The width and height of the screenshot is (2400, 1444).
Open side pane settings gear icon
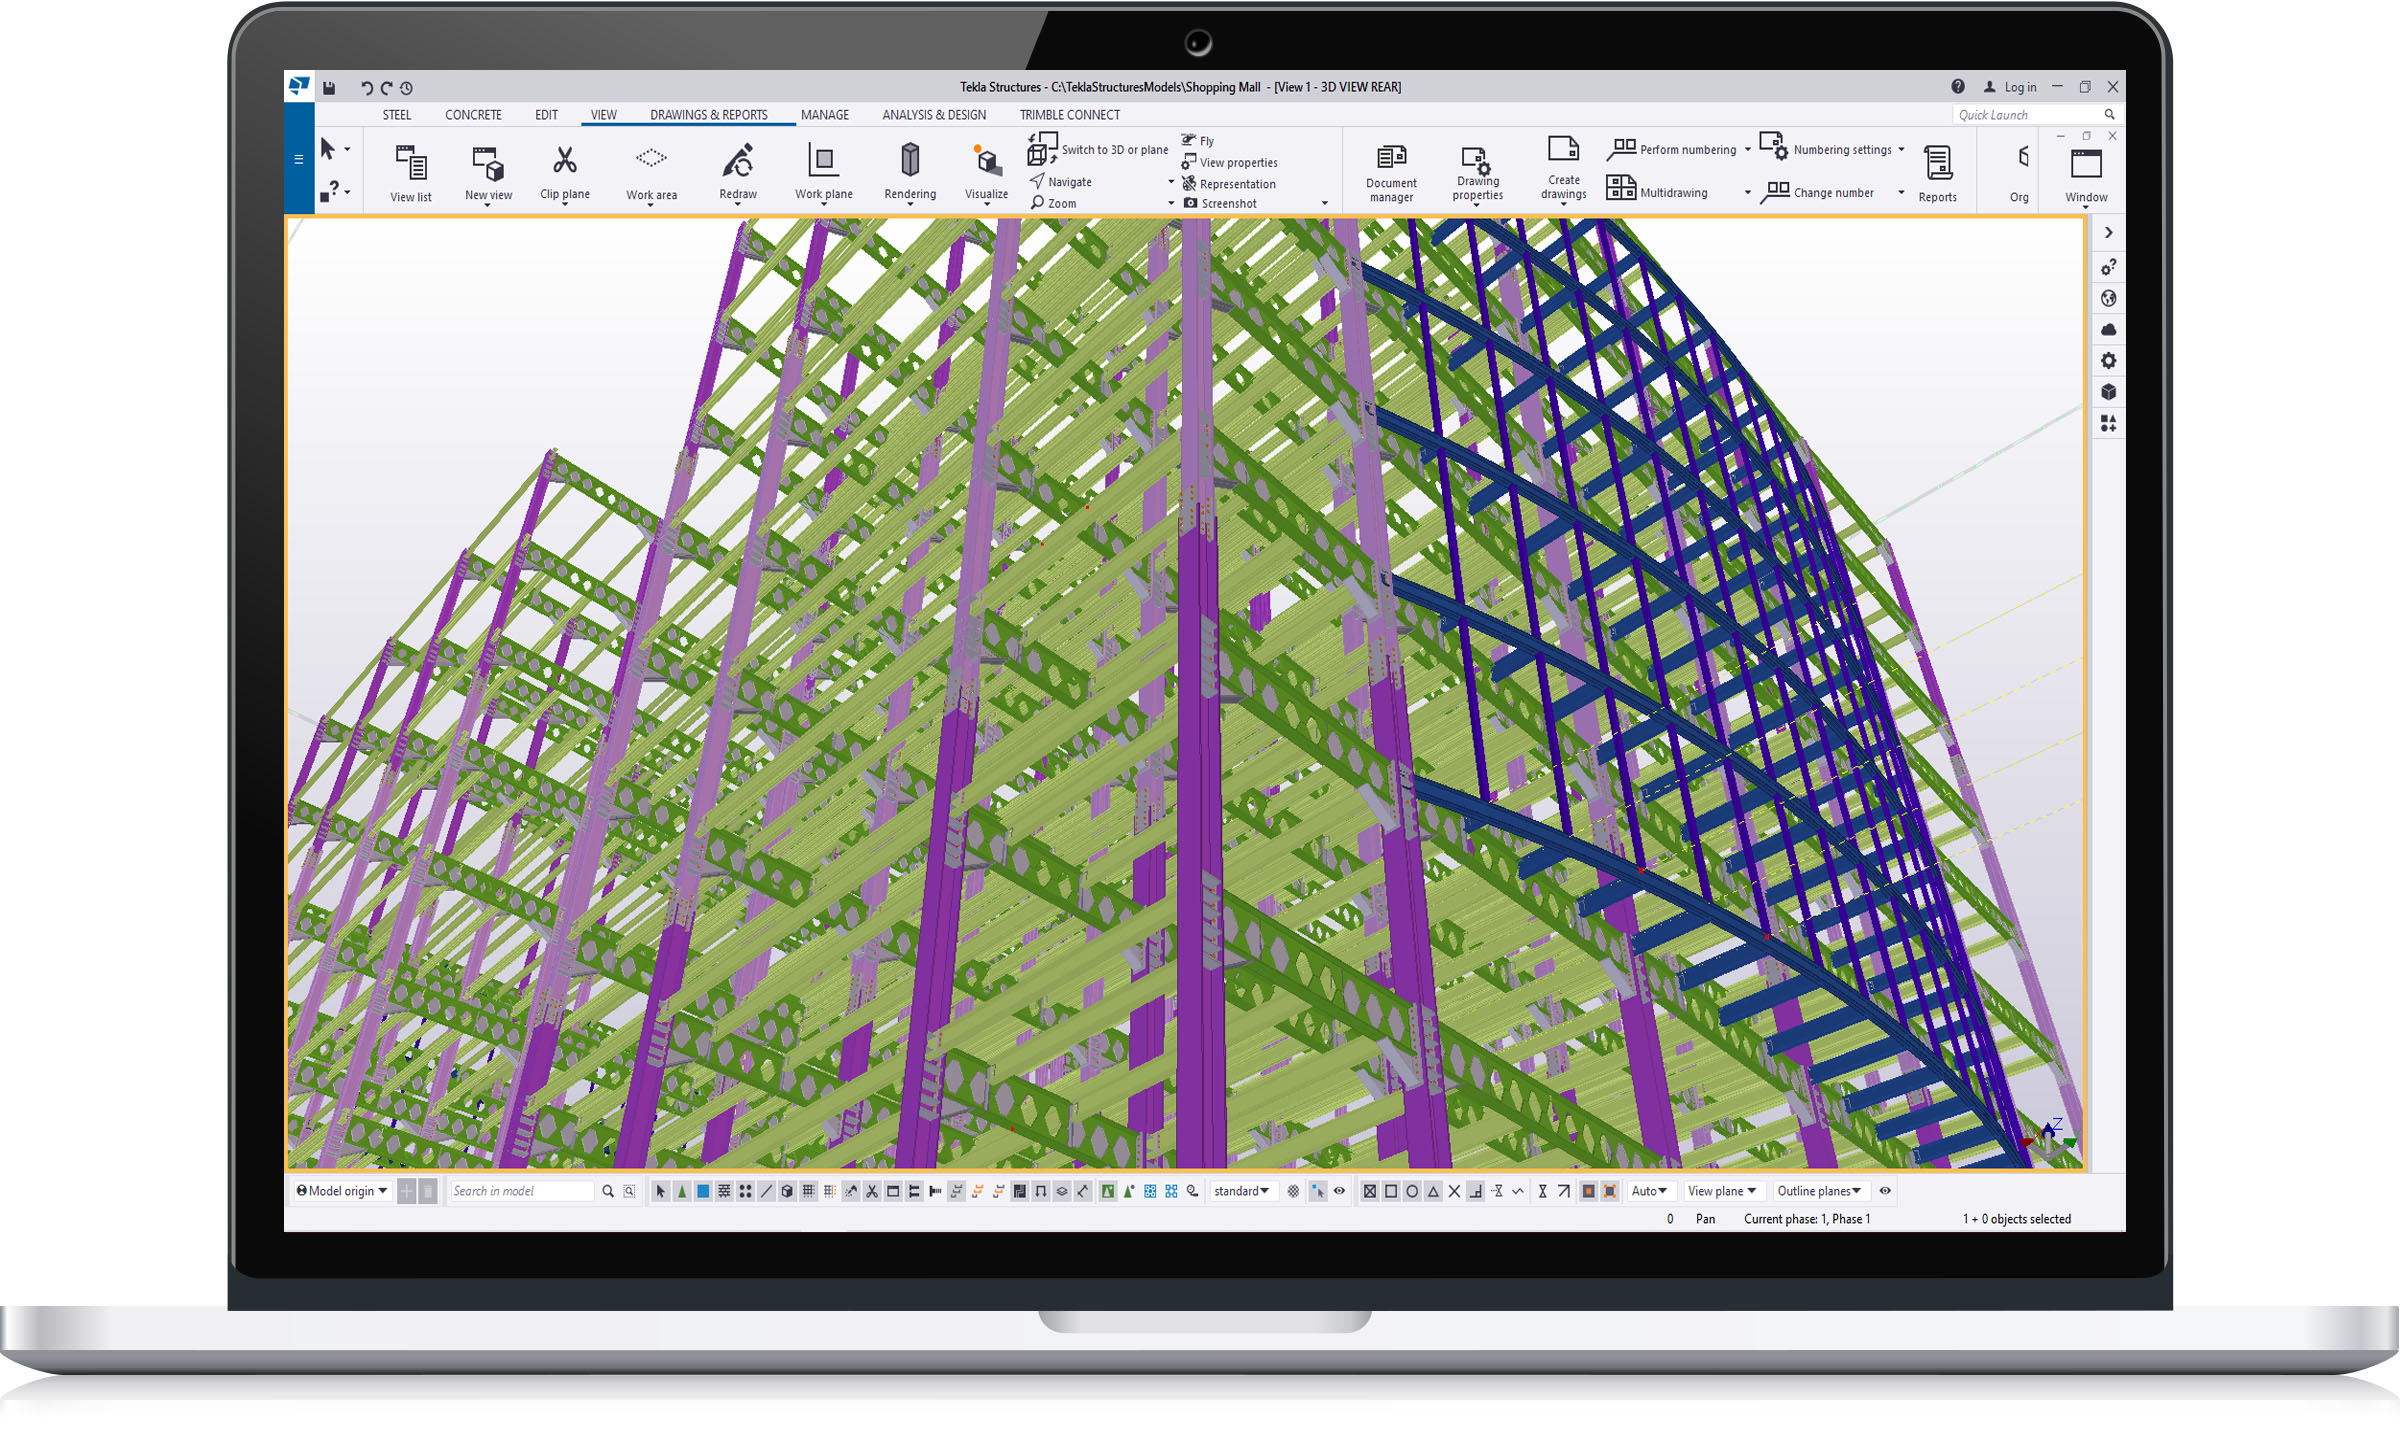point(2108,360)
